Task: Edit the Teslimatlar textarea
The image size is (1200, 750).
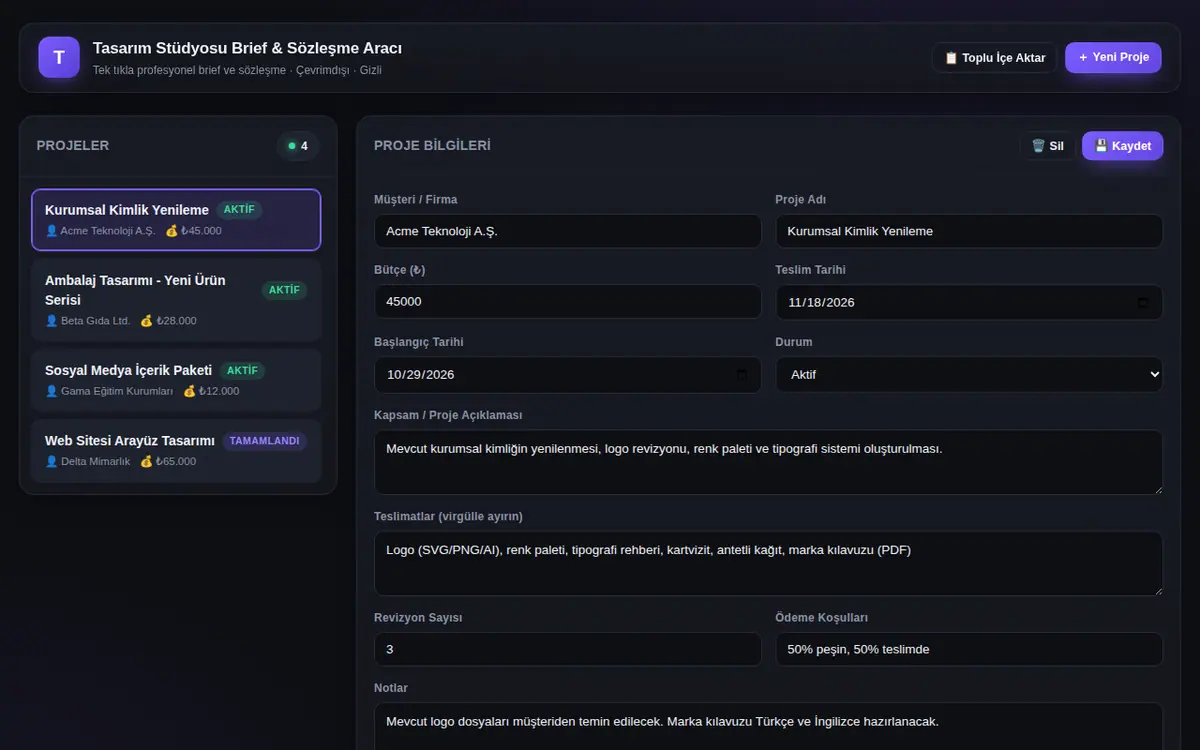Action: click(x=768, y=563)
